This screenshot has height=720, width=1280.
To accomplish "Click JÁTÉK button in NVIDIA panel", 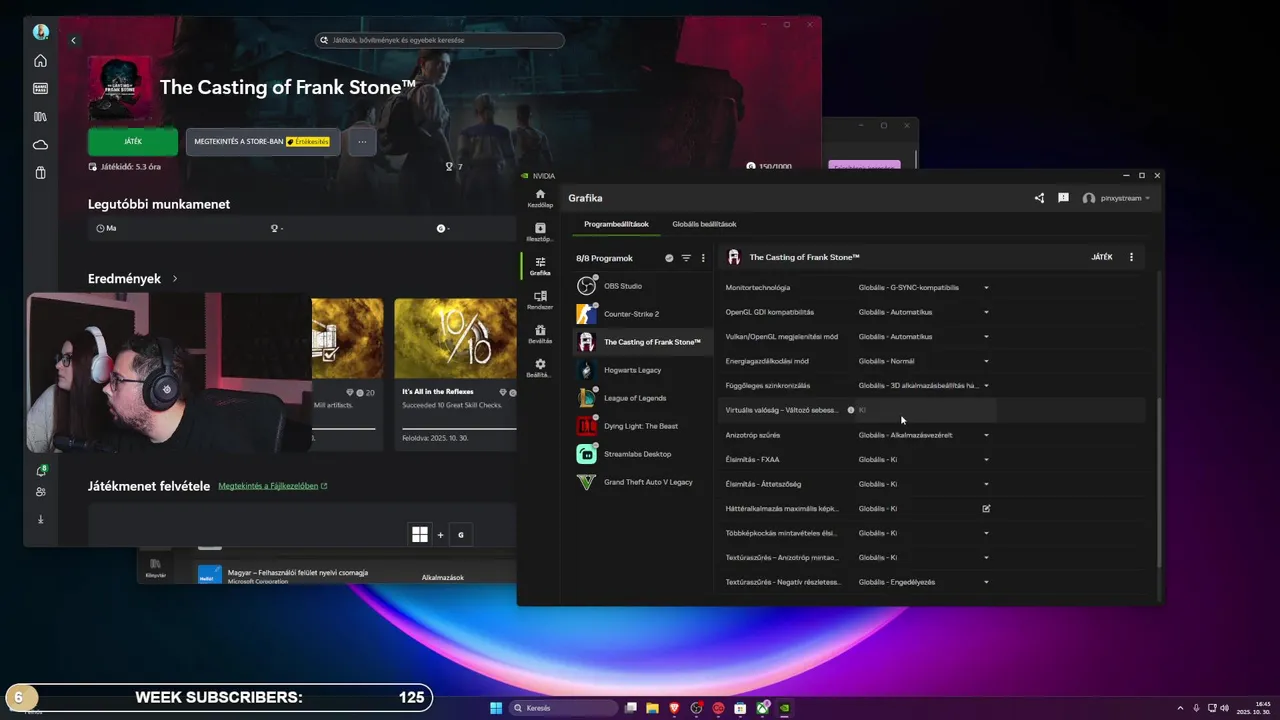I will pyautogui.click(x=1102, y=257).
